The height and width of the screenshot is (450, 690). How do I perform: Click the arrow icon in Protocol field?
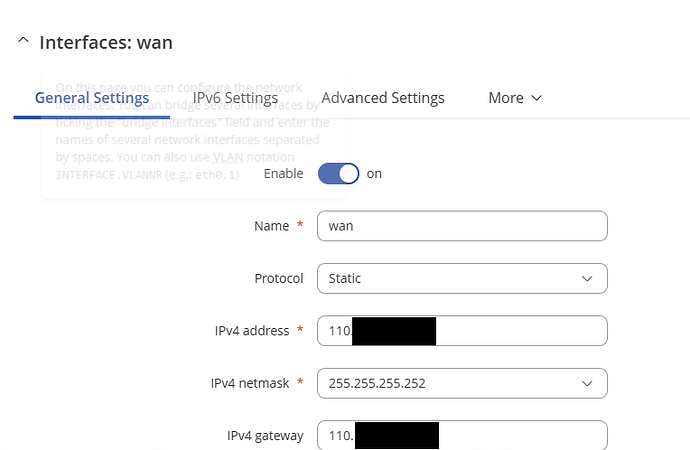tap(587, 279)
